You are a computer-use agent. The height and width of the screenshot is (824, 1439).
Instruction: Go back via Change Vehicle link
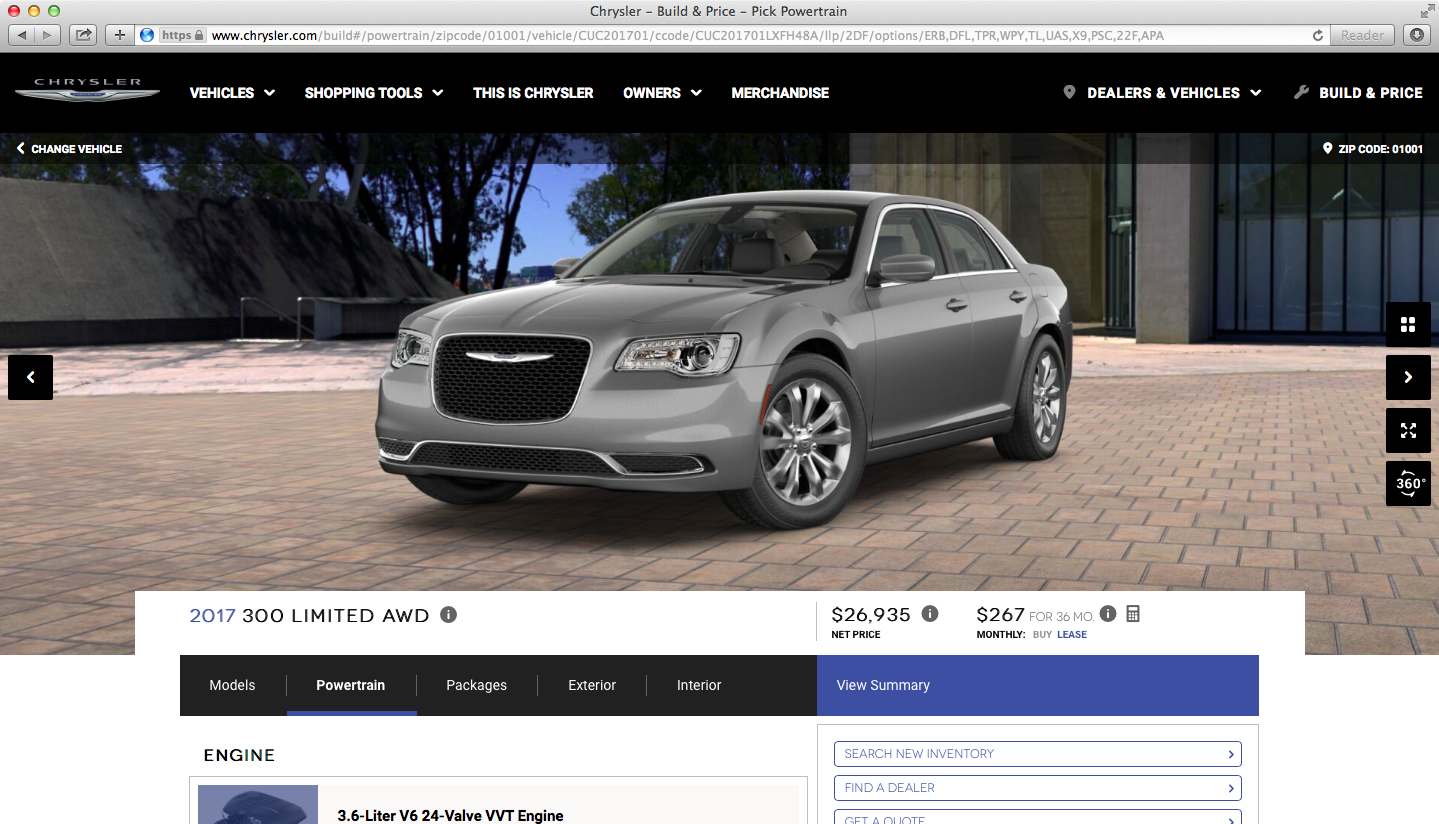(x=69, y=148)
